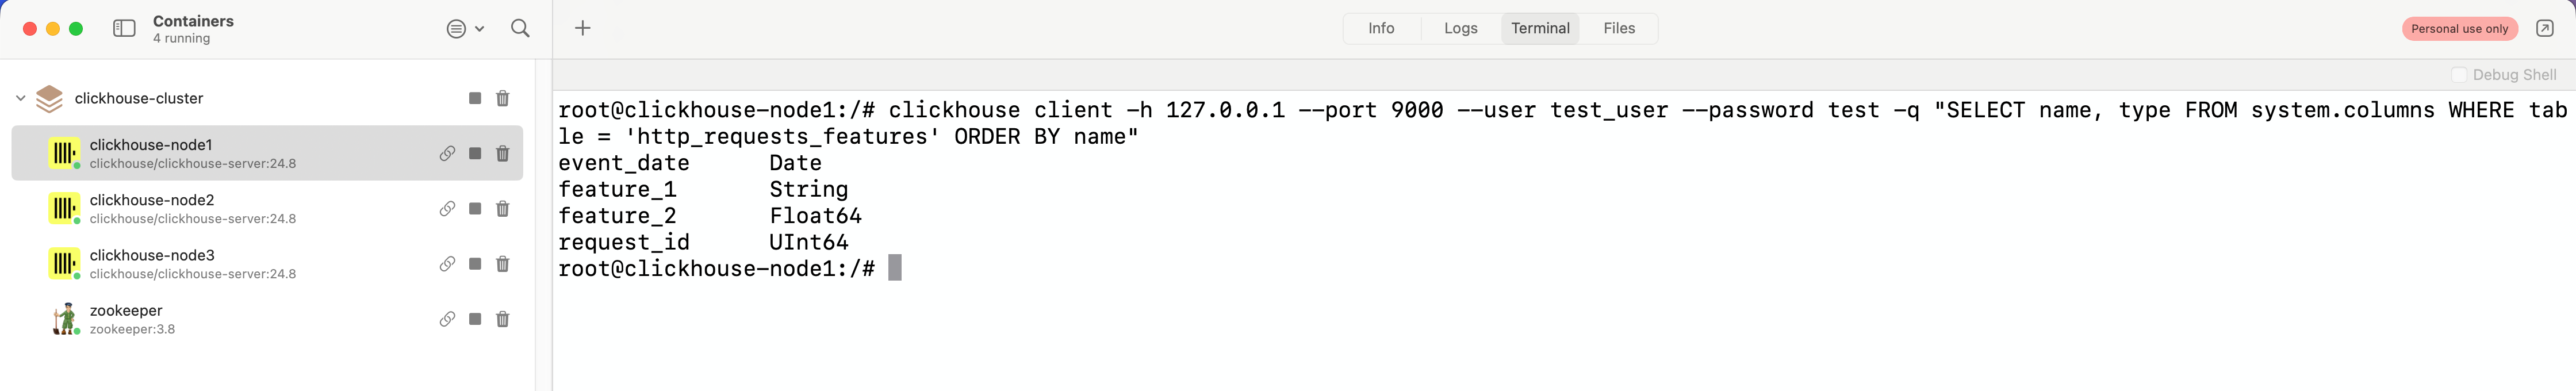Open the list view options menu
The image size is (2576, 391).
coord(457,29)
